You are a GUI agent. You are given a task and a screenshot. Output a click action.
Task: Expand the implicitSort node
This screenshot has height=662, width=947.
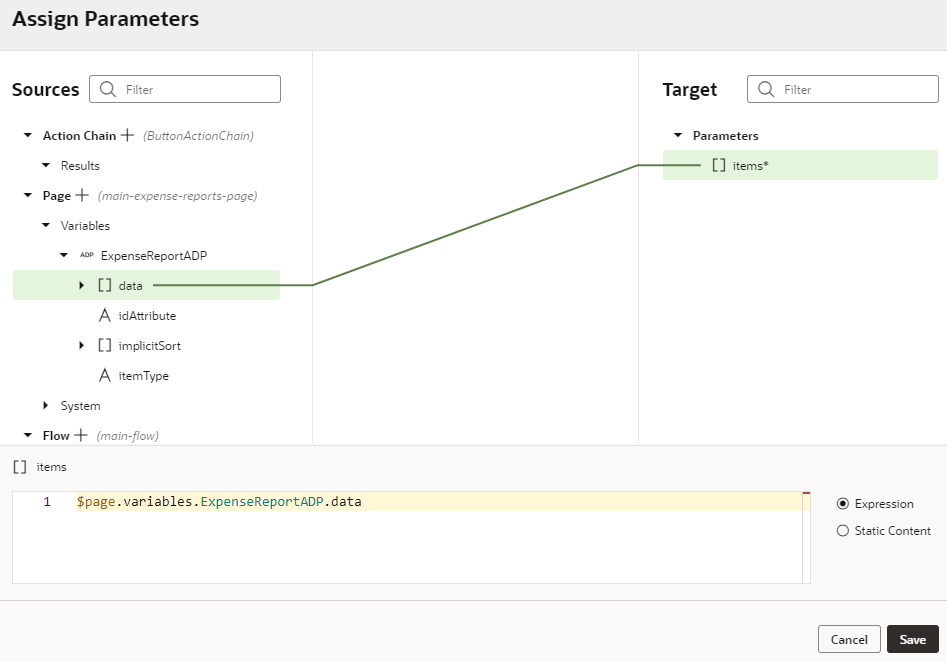pos(82,345)
